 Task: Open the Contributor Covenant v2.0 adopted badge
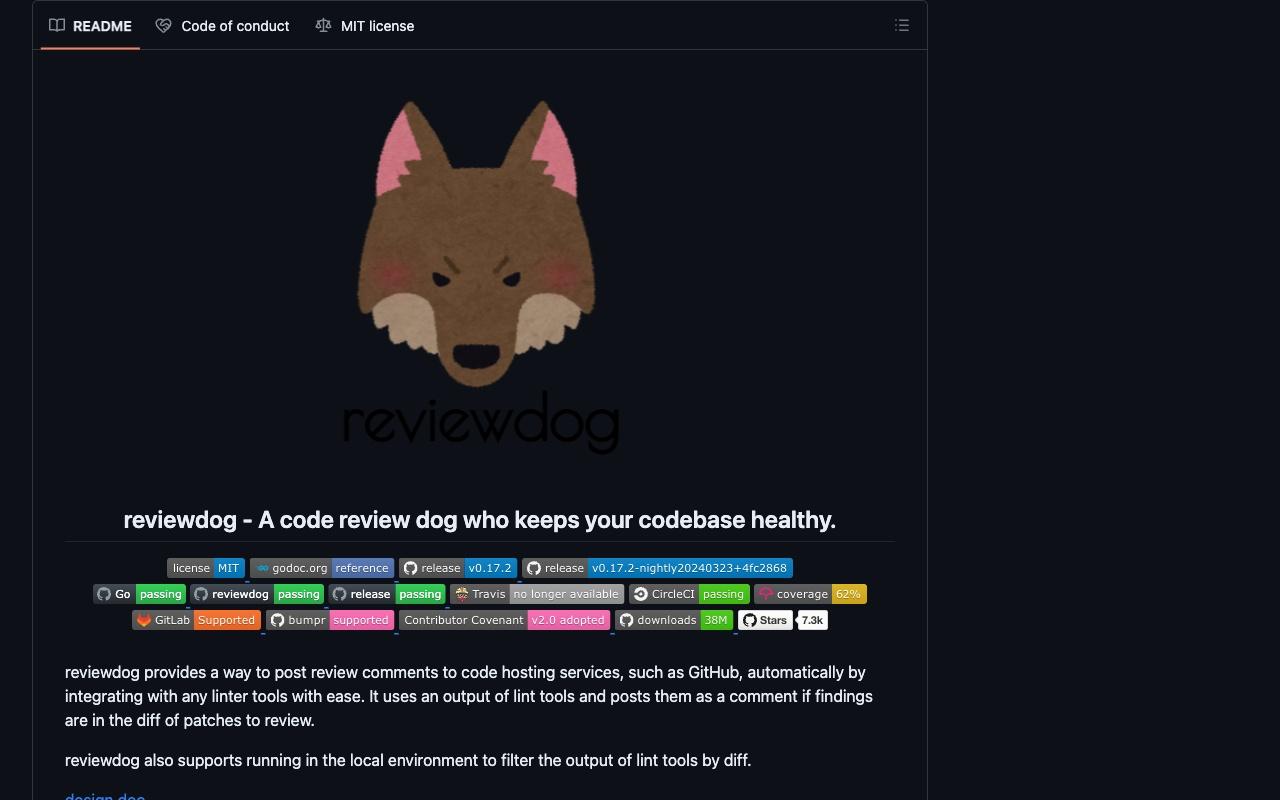coord(504,620)
